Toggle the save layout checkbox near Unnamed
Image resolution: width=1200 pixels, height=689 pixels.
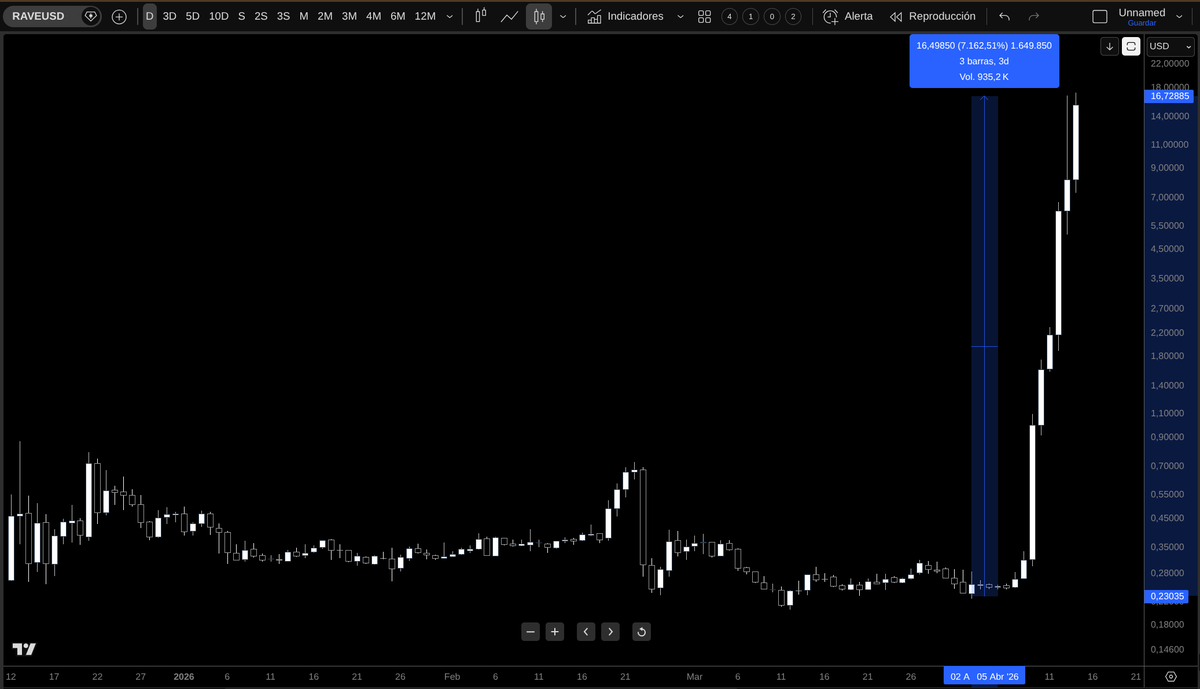pyautogui.click(x=1100, y=14)
